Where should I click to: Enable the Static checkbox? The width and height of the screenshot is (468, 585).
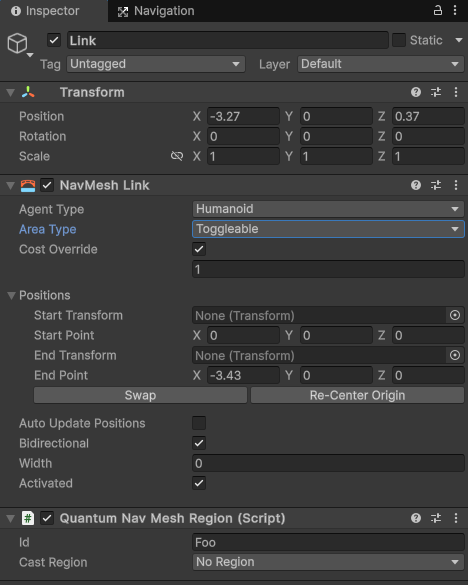tap(399, 40)
